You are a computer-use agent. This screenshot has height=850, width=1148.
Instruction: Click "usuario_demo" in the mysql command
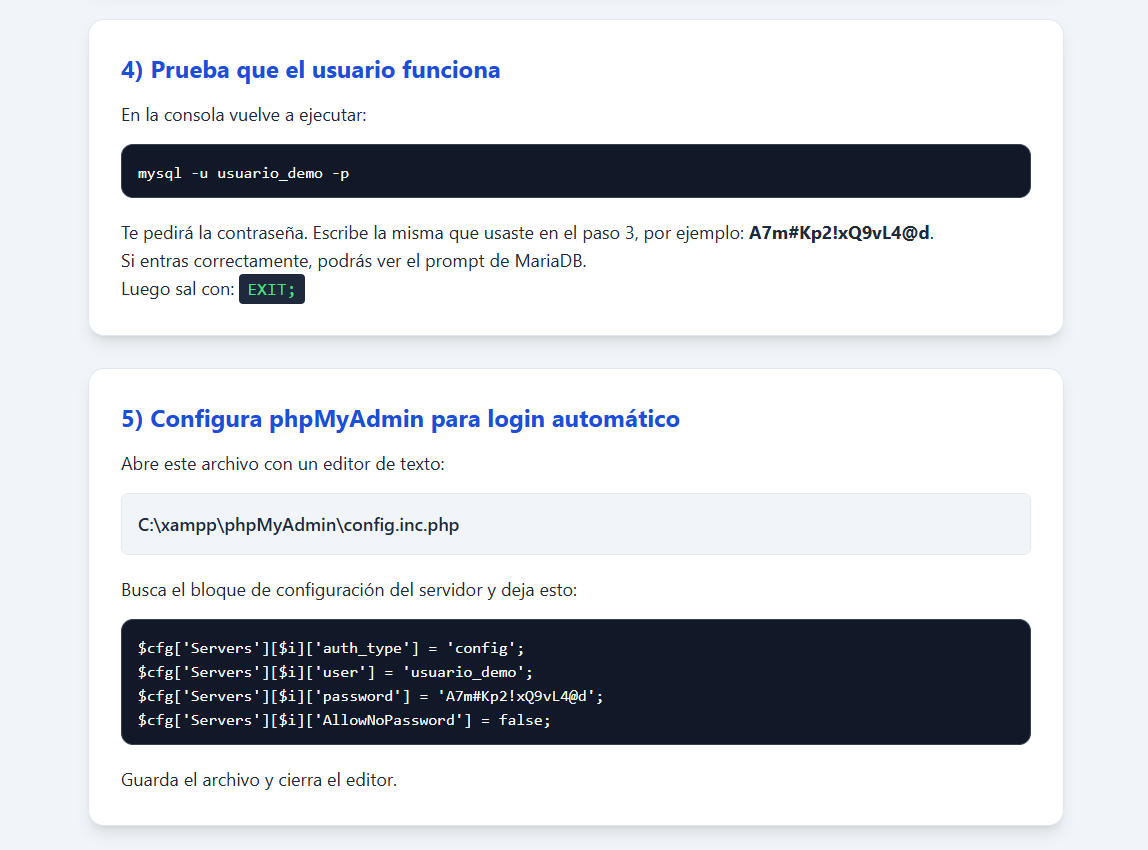[x=269, y=174]
